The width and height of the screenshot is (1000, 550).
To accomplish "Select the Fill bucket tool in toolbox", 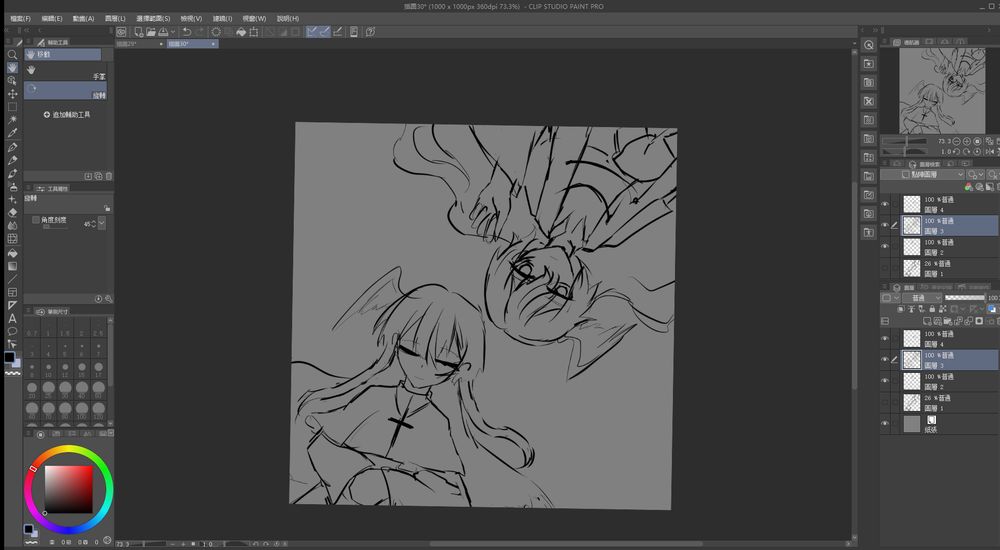I will coord(12,253).
